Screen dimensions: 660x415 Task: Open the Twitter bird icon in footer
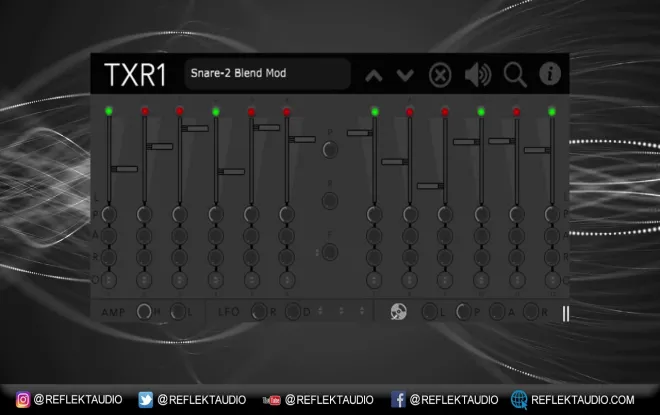tap(146, 399)
